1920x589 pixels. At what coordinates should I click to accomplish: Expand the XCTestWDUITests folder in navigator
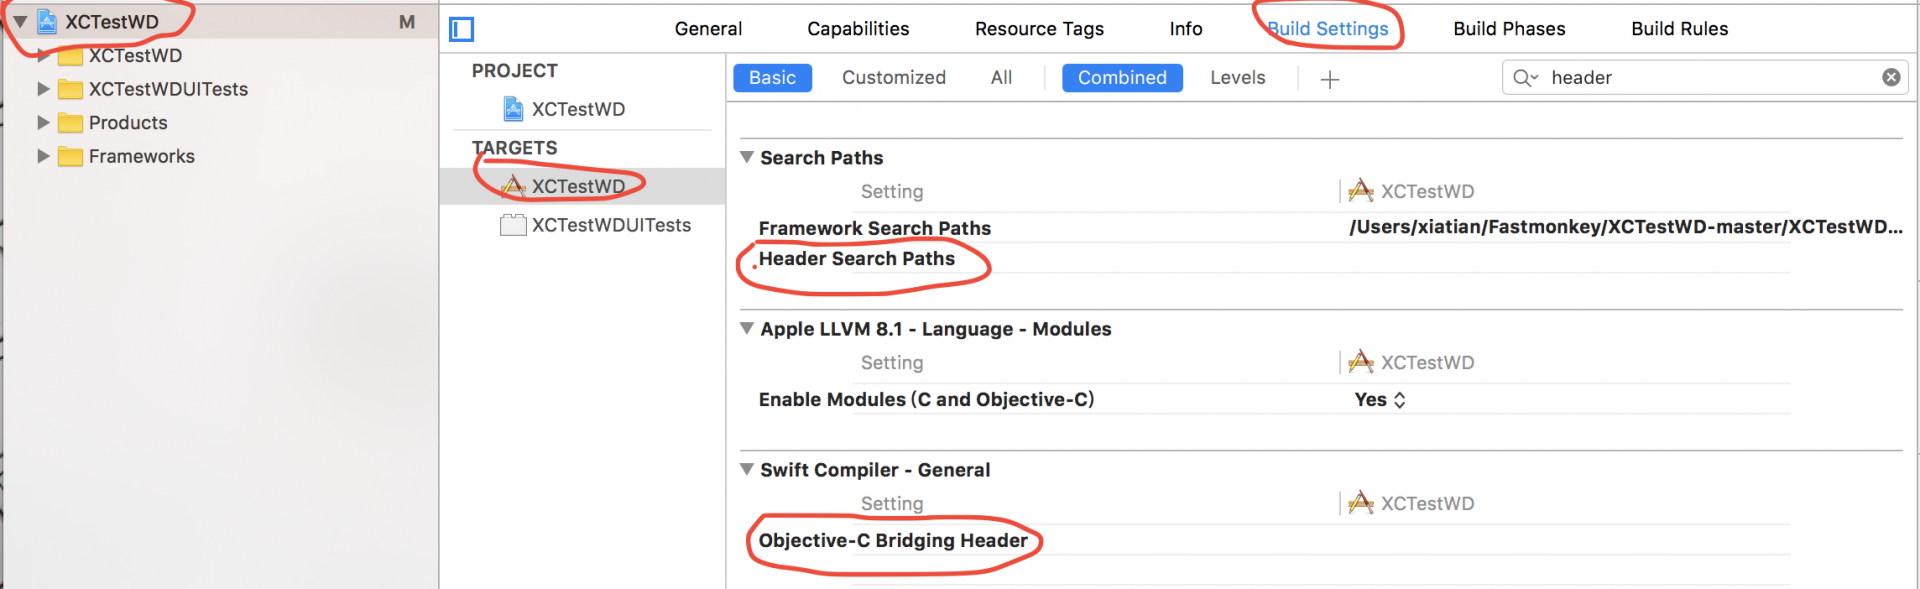click(x=43, y=89)
